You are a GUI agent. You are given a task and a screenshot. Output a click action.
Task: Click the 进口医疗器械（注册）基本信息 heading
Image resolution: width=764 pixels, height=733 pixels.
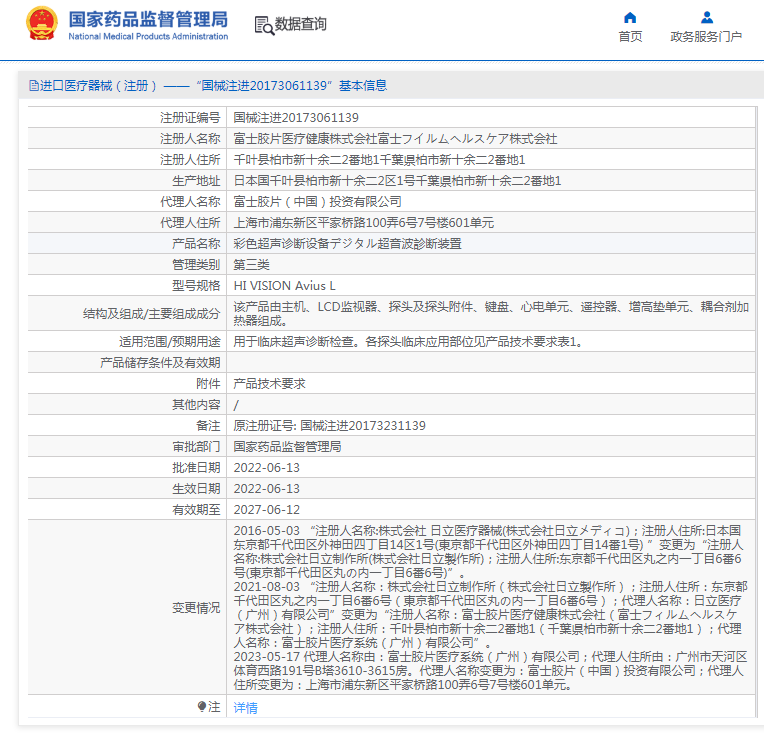[208, 86]
